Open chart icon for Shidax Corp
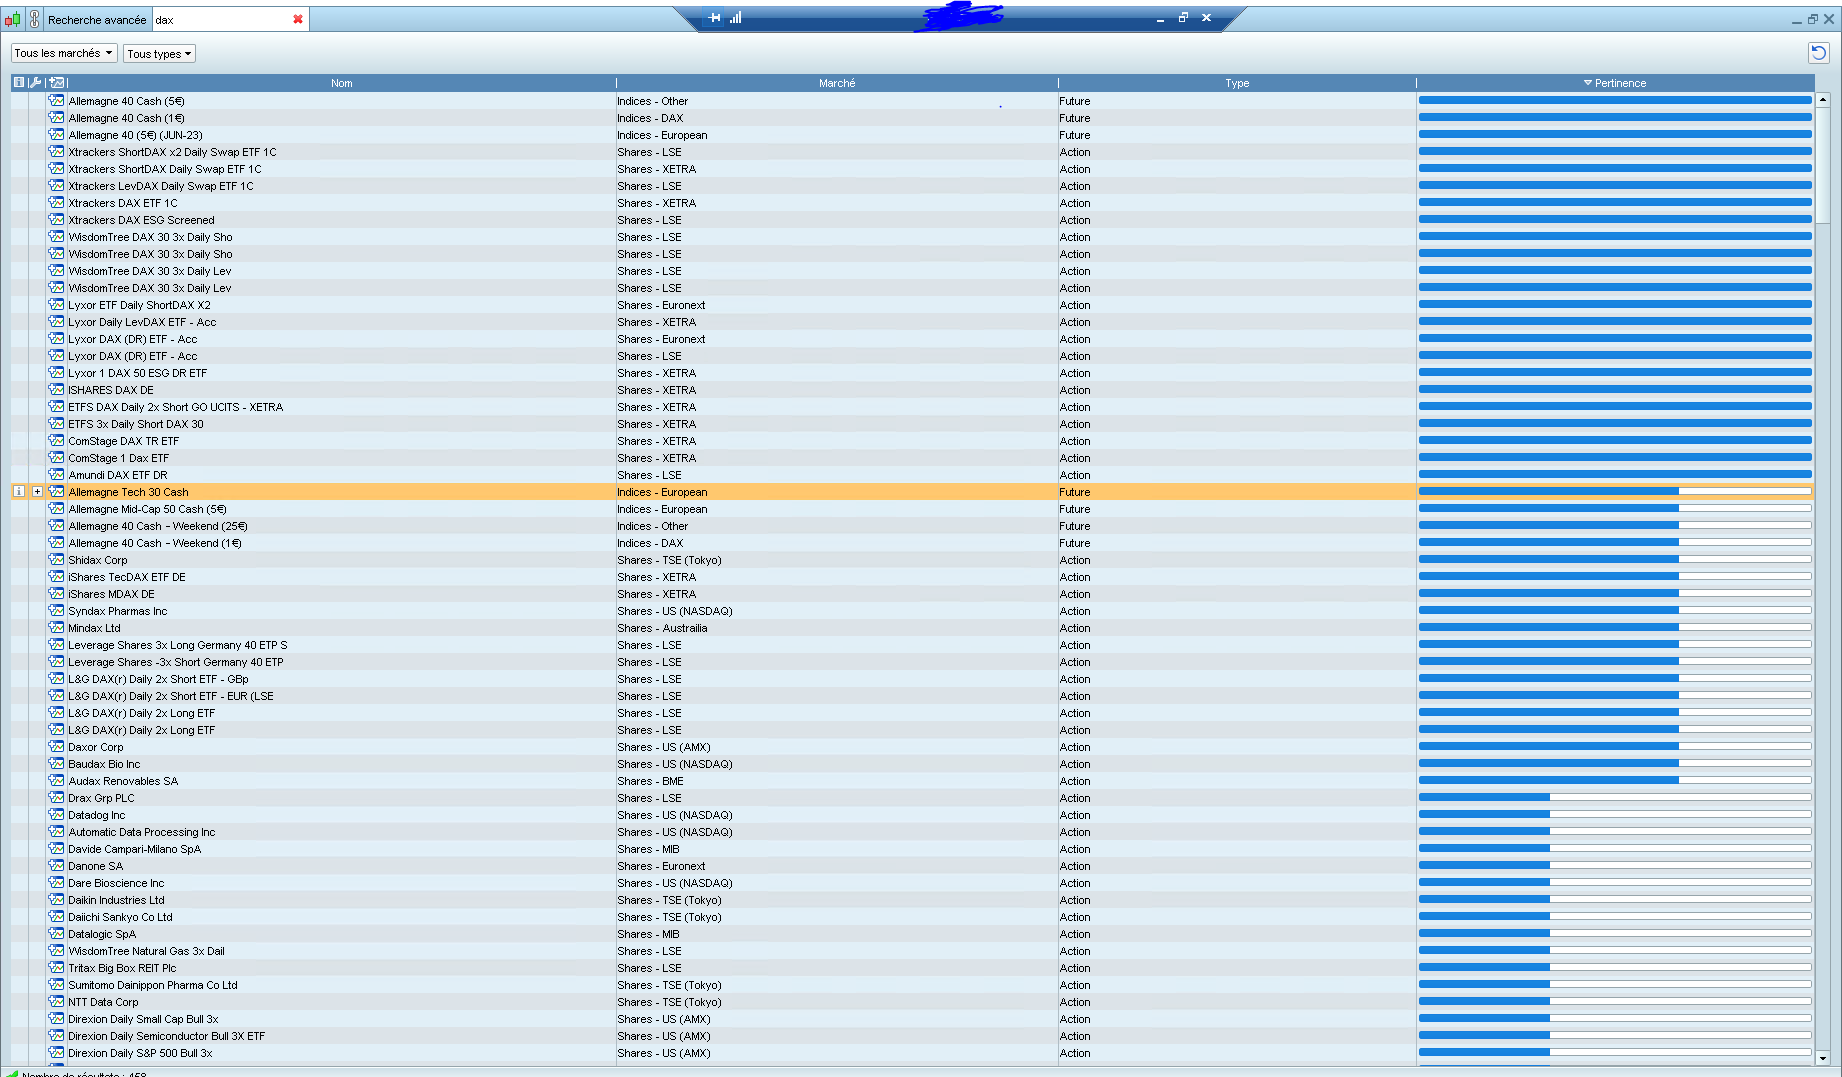Viewport: 1842px width, 1077px height. click(56, 560)
